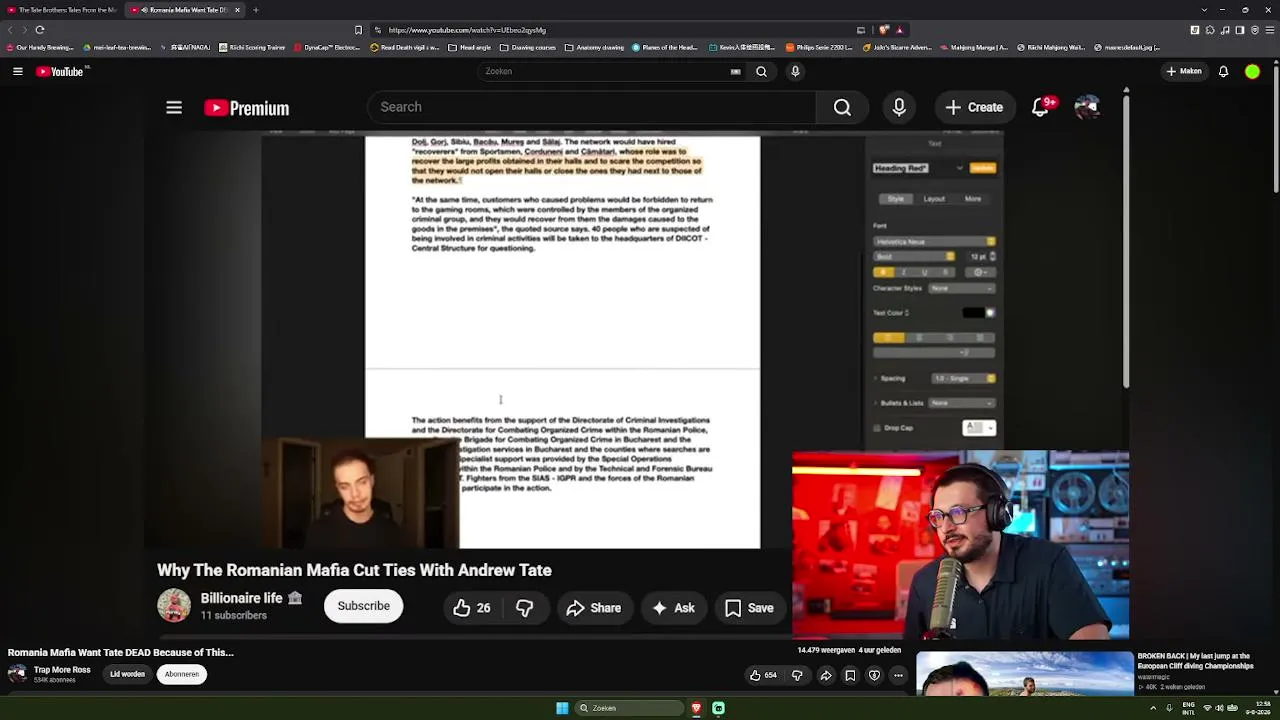Screen dimensions: 1280x720
Task: Click the thanks heart-dollar icon
Action: click(x=874, y=676)
